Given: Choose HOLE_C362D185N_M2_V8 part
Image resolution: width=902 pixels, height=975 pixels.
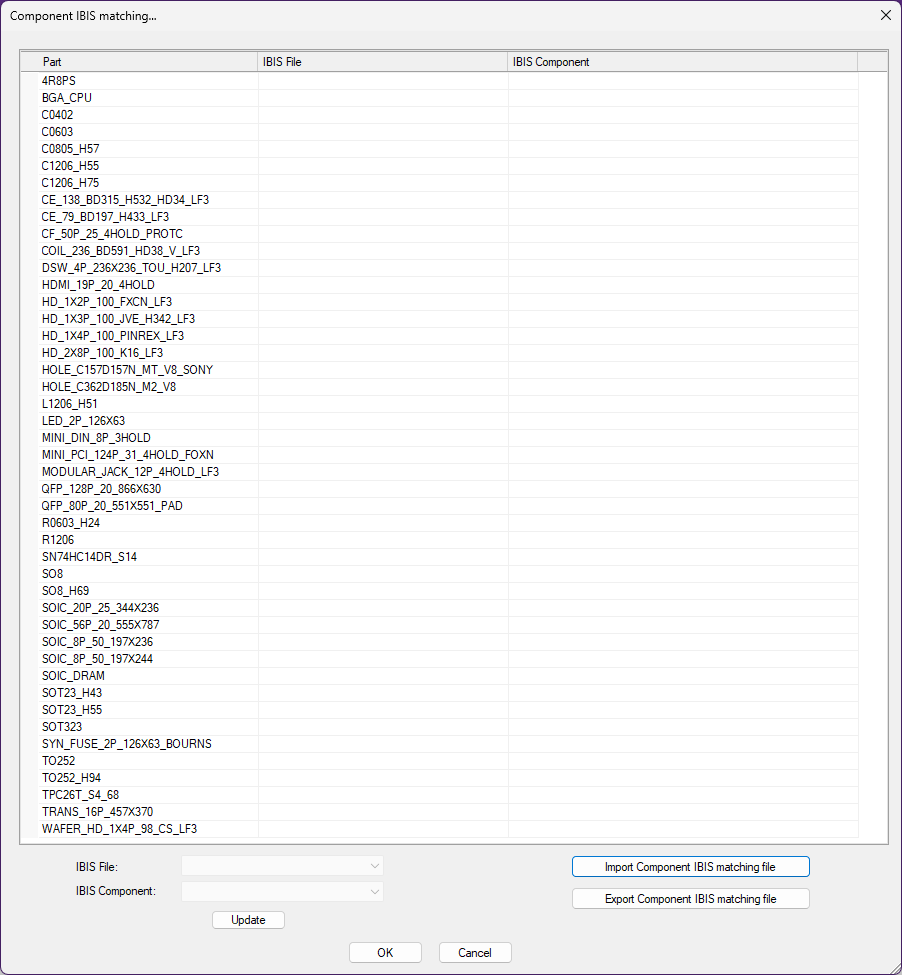Looking at the screenshot, I should [x=109, y=387].
